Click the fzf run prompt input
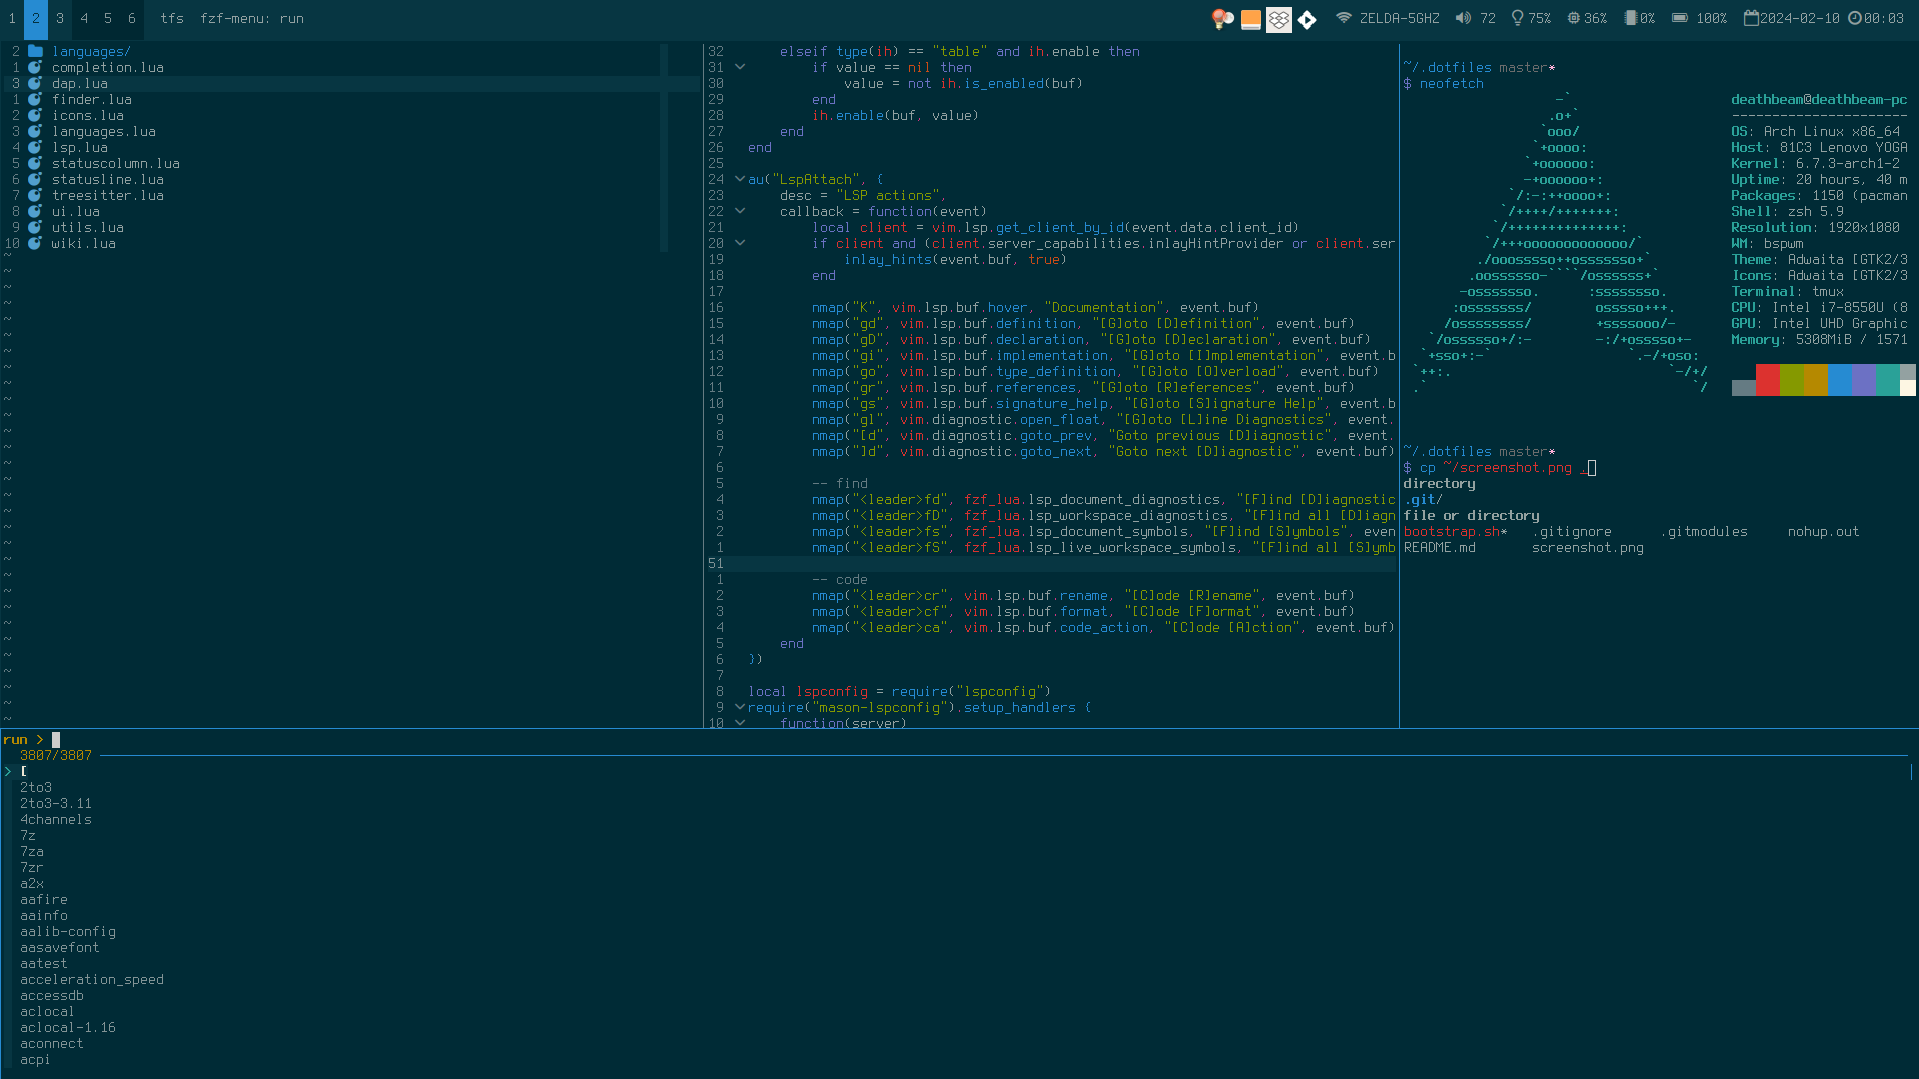This screenshot has width=1919, height=1079. pos(980,739)
